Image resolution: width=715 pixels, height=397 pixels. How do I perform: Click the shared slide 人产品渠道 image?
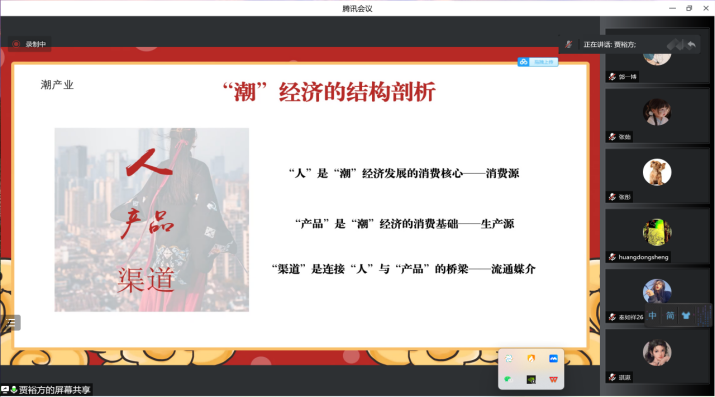152,220
